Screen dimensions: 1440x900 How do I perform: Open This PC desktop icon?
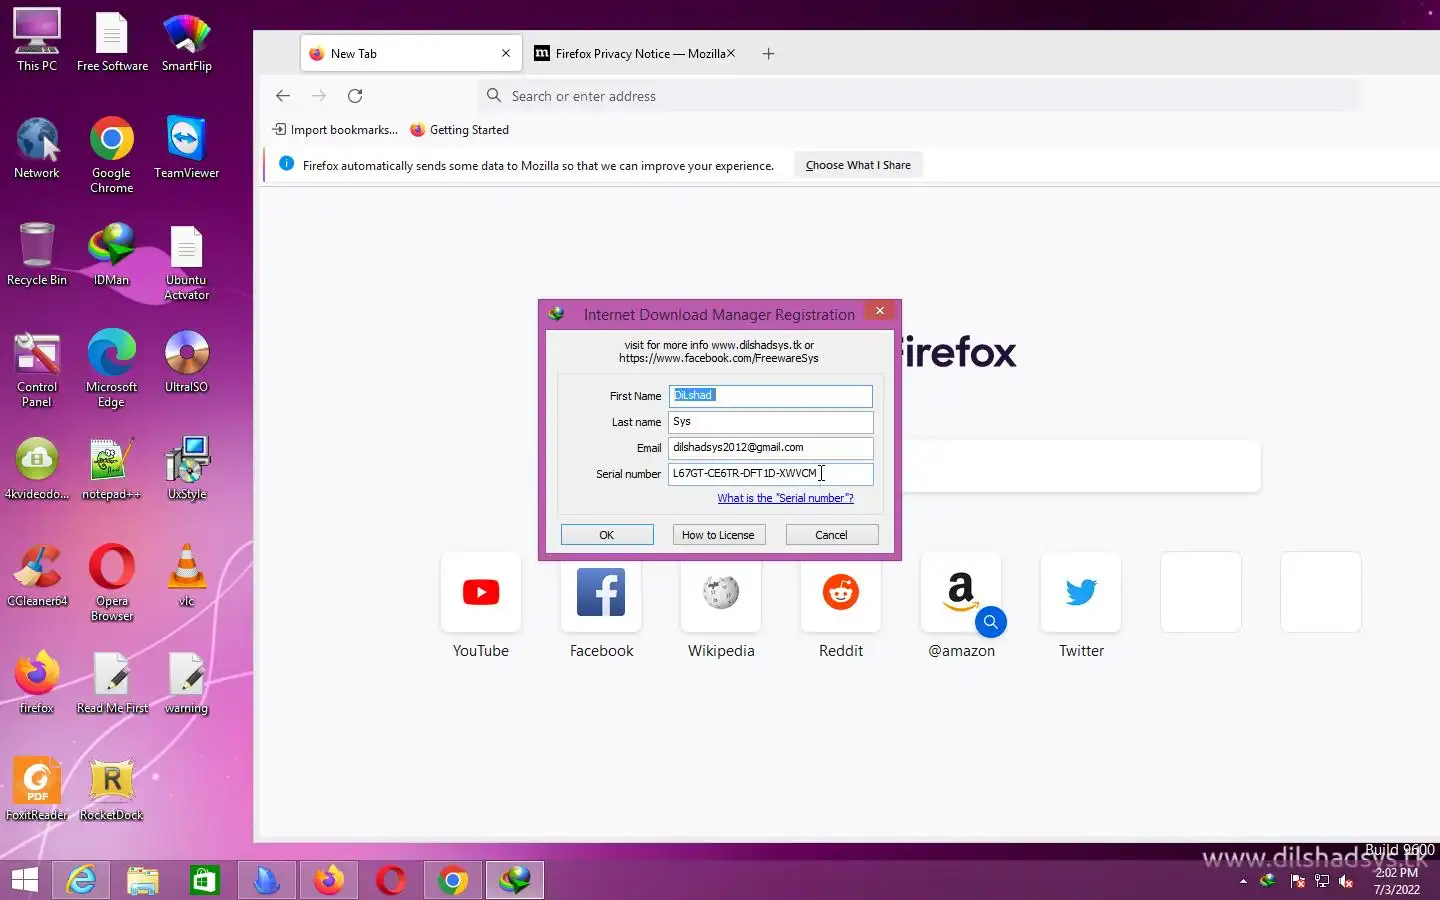pos(37,40)
